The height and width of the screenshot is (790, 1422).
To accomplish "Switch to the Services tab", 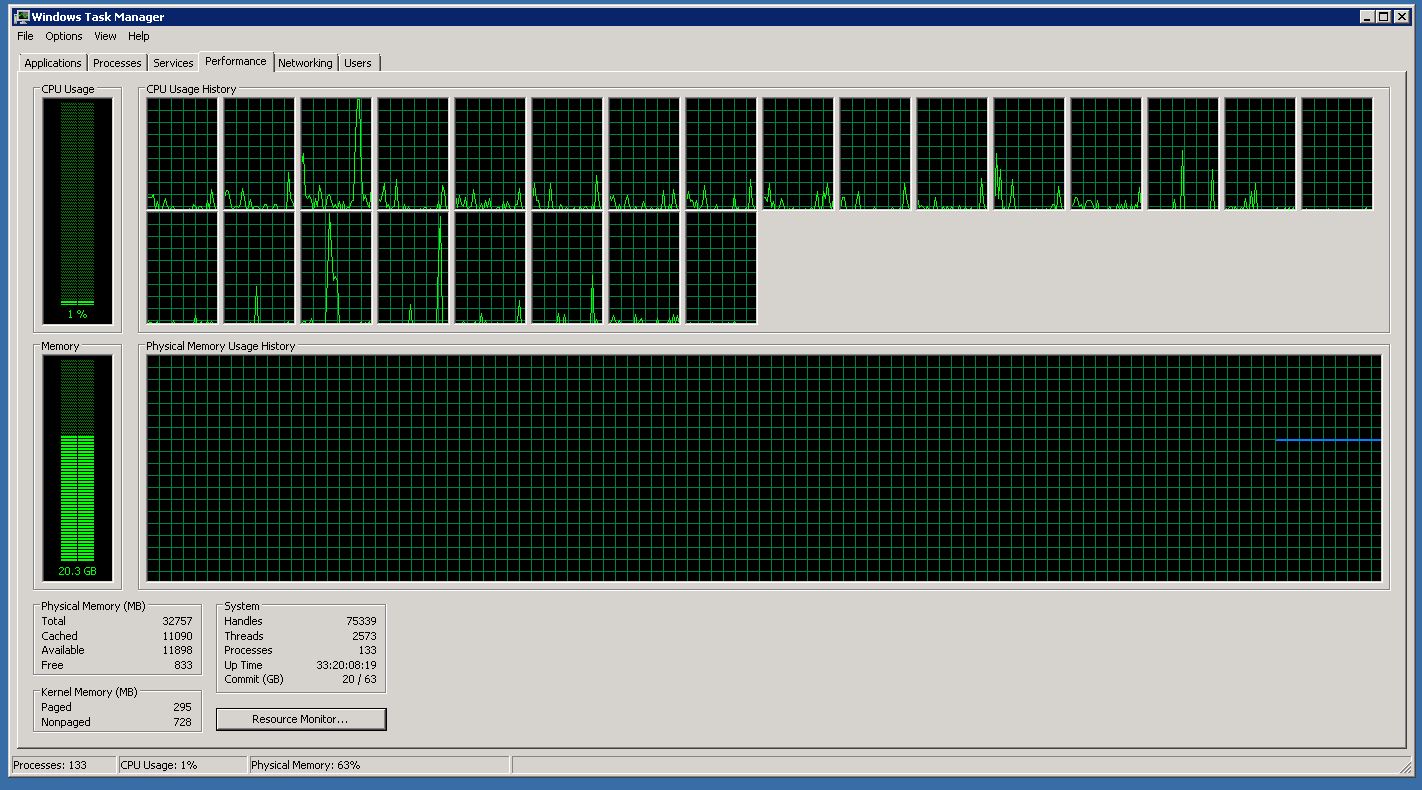I will pyautogui.click(x=173, y=63).
